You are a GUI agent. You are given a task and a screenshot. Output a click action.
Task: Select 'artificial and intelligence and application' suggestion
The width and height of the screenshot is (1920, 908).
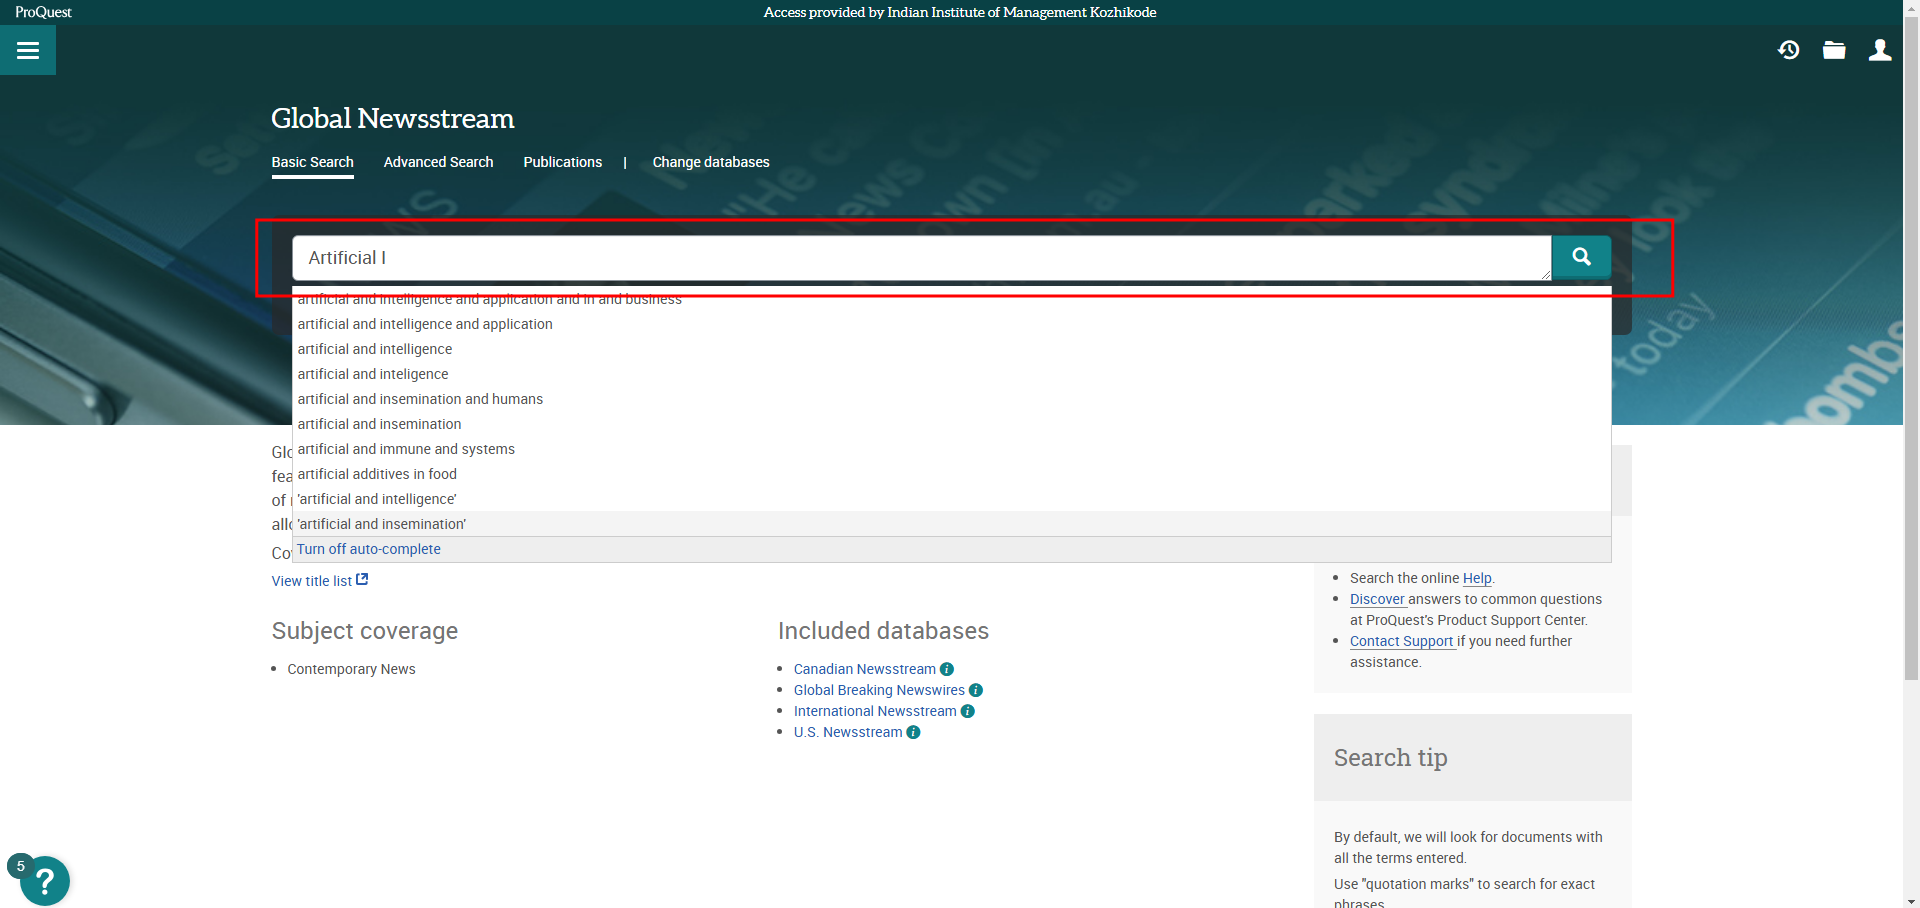click(425, 324)
